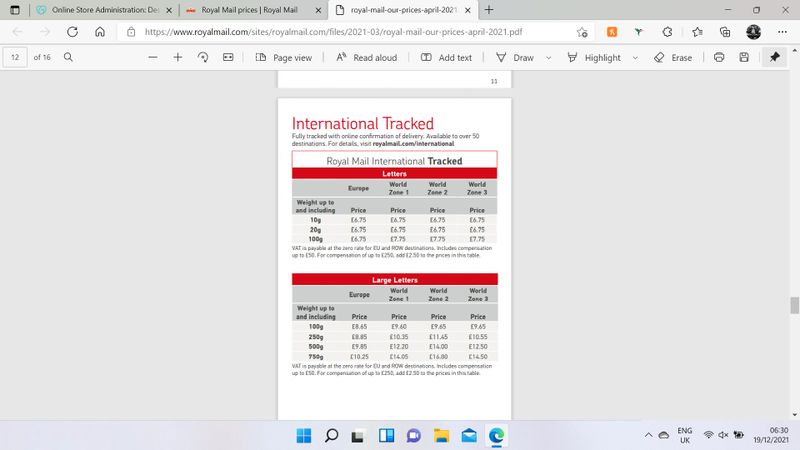Select the Draw tool
The image size is (800, 450).
click(515, 58)
